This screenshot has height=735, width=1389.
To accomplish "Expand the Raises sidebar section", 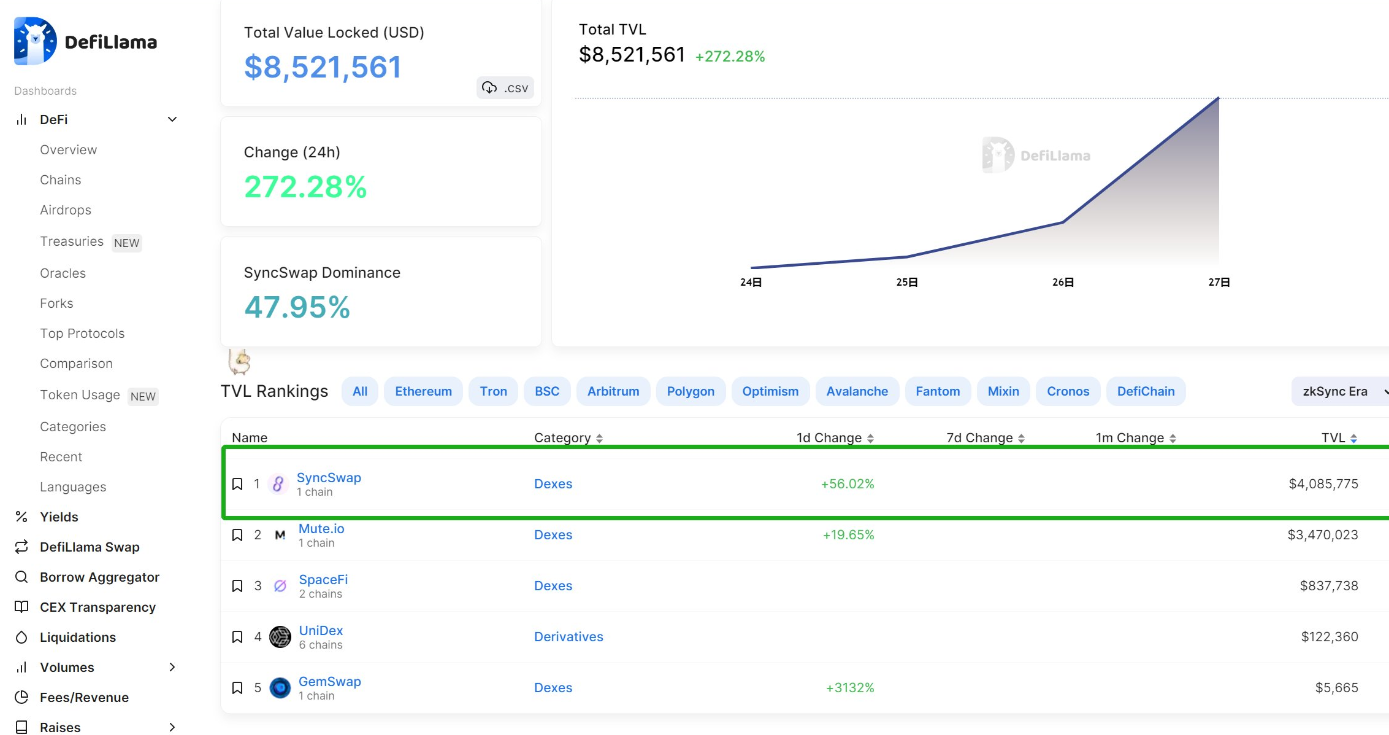I will (x=172, y=727).
